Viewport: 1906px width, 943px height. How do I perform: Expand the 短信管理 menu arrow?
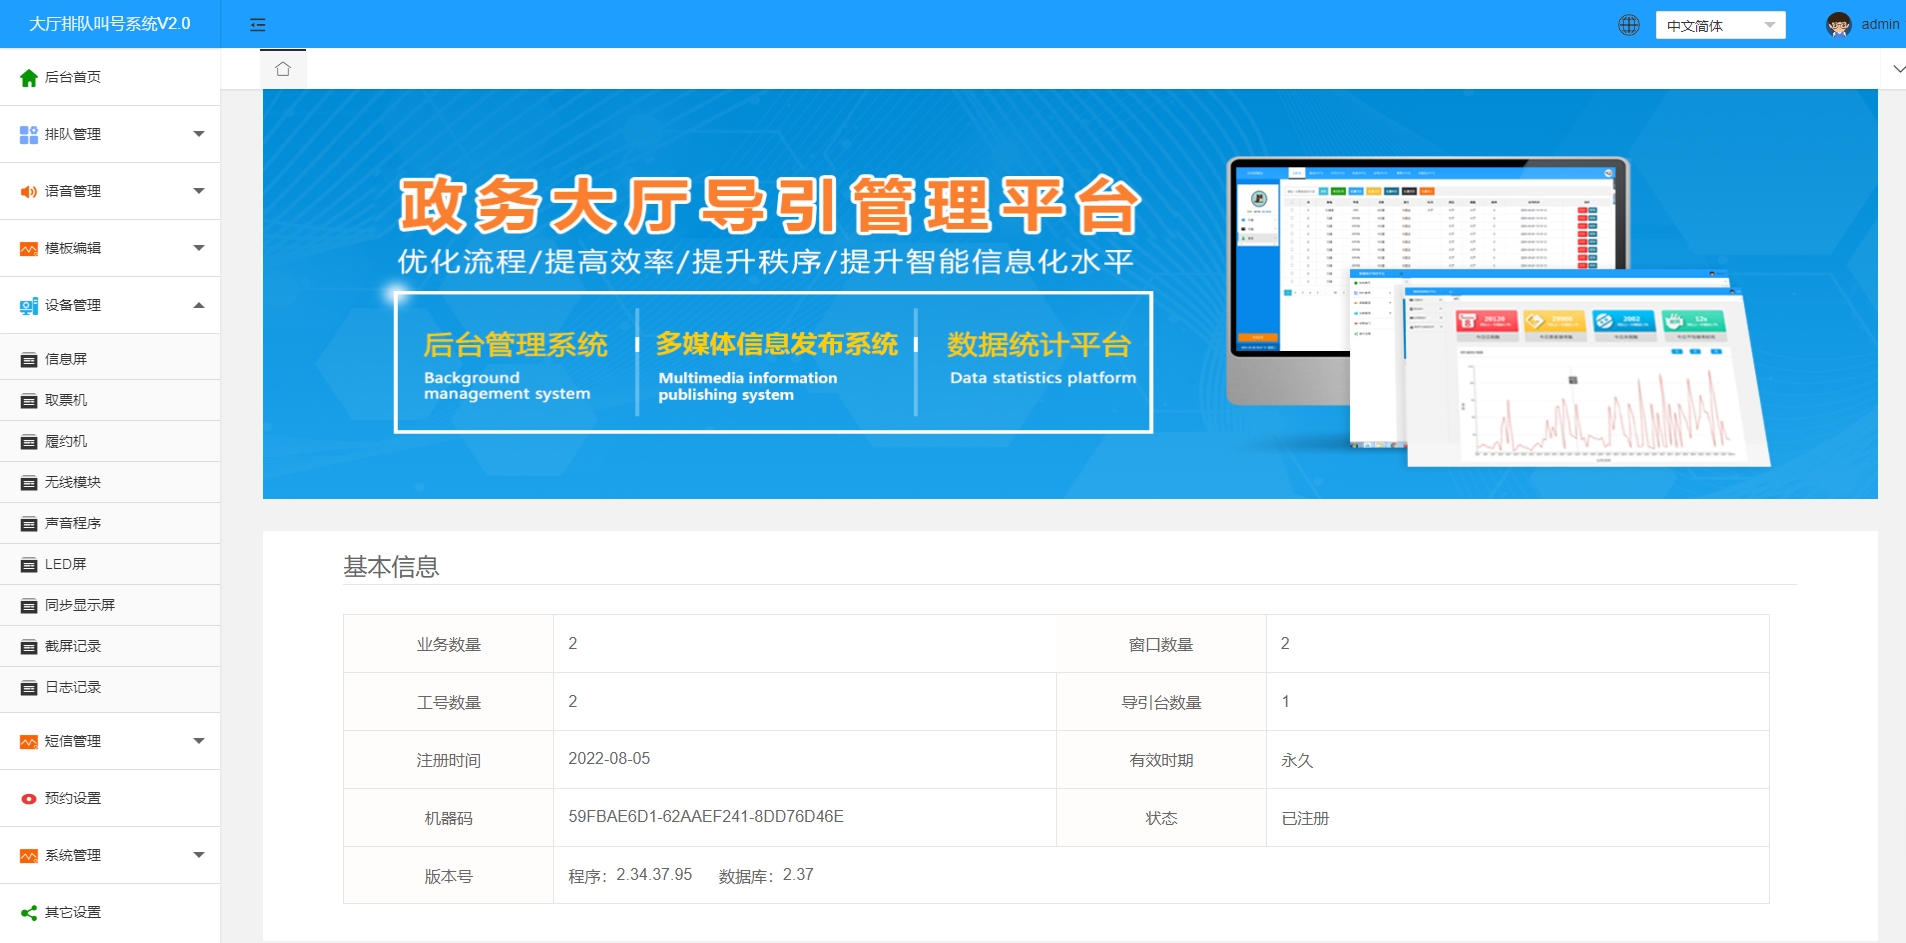[198, 741]
